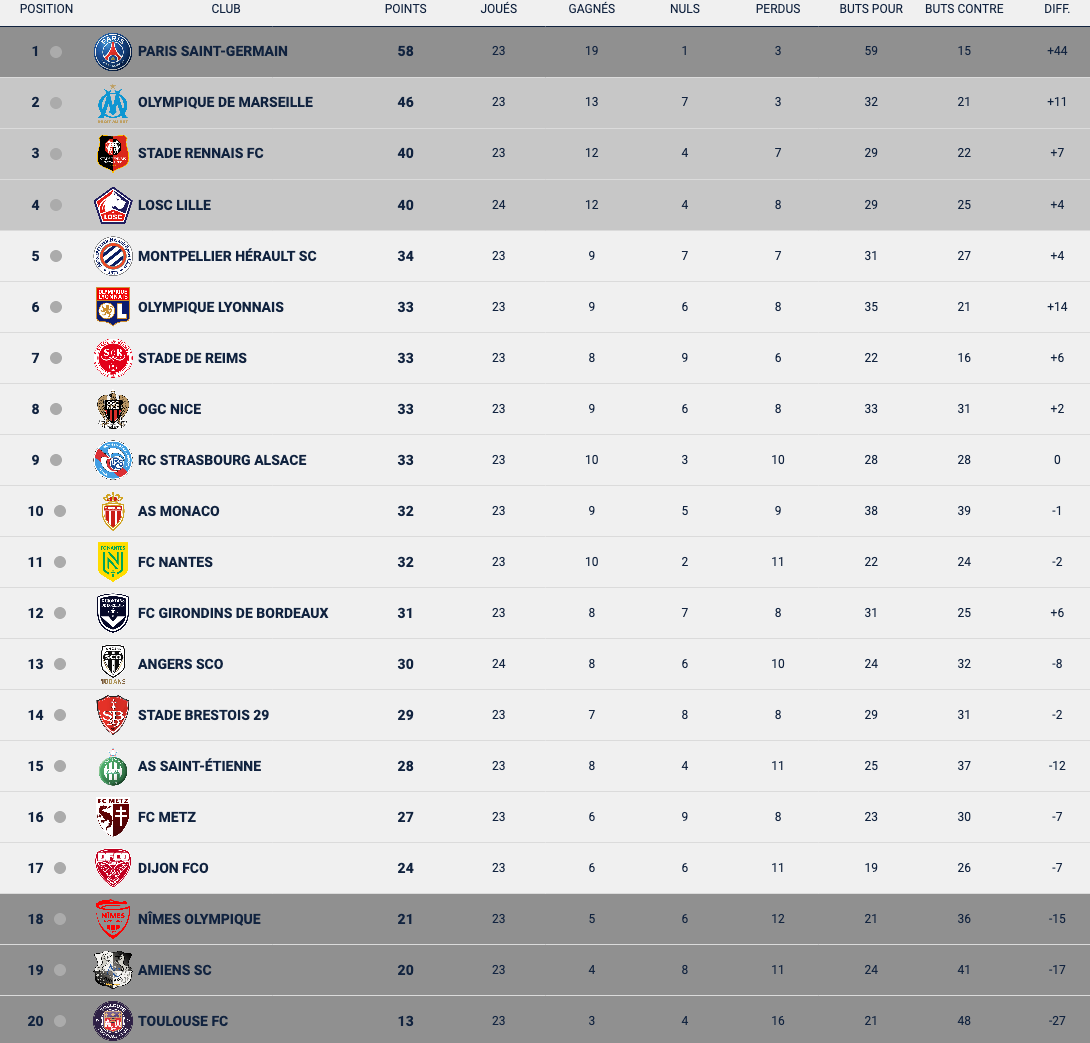Click the STADE DE REIMS team name
Viewport: 1090px width, 1043px height.
[x=192, y=358]
